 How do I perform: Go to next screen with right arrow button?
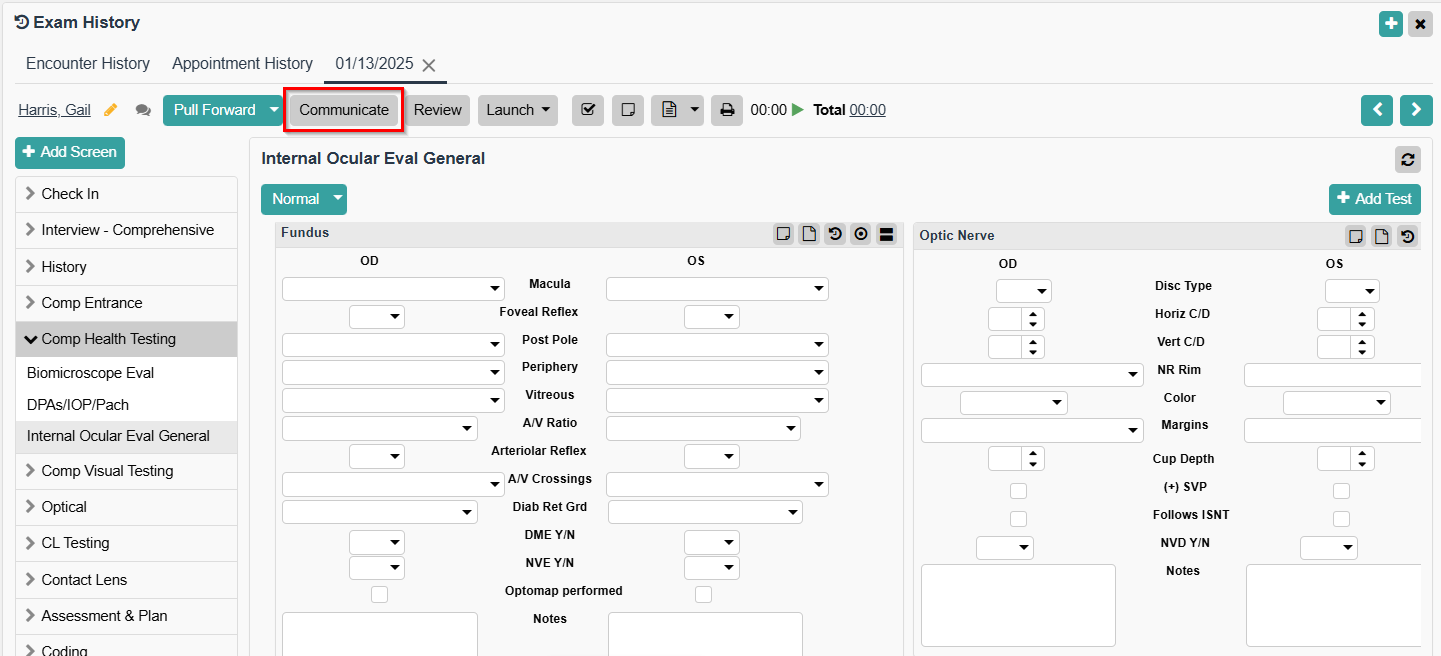click(x=1416, y=110)
